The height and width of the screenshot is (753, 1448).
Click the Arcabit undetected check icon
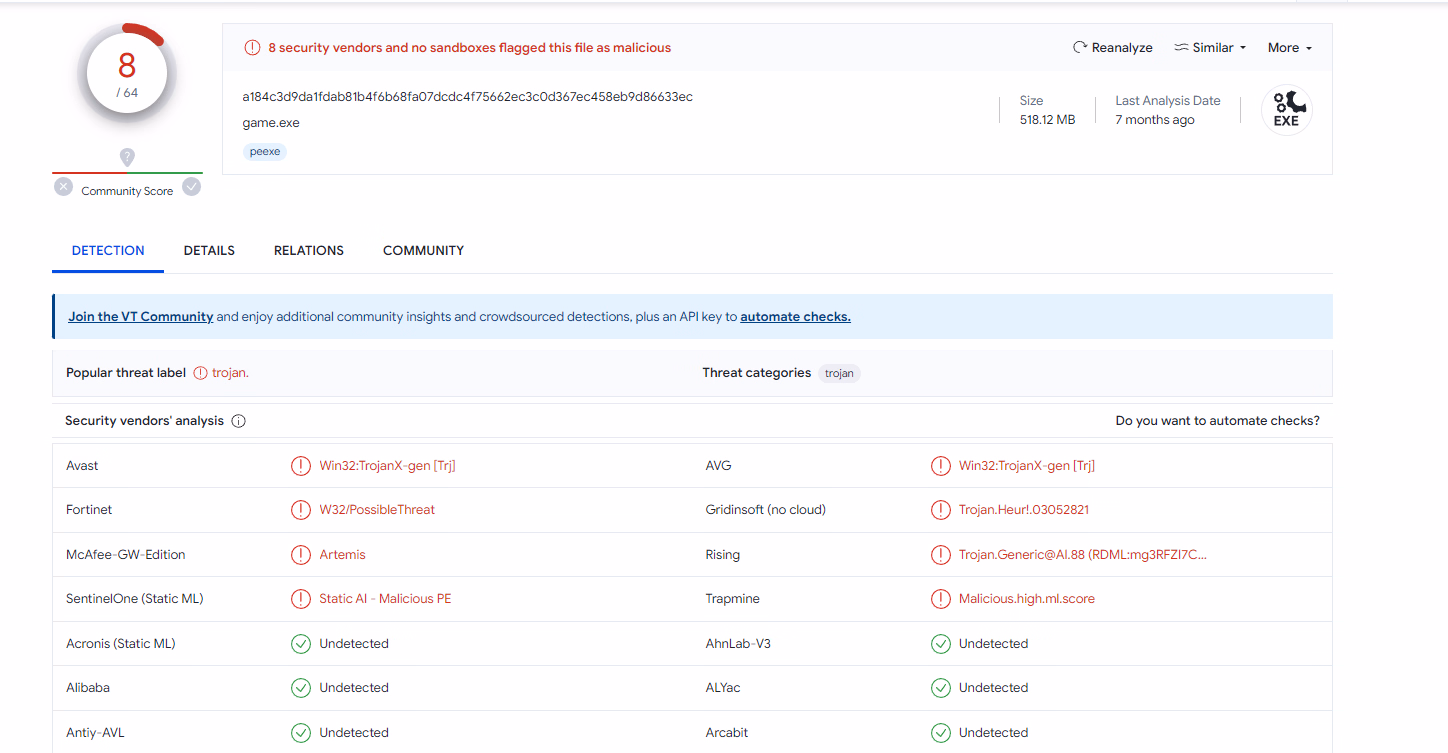[940, 733]
